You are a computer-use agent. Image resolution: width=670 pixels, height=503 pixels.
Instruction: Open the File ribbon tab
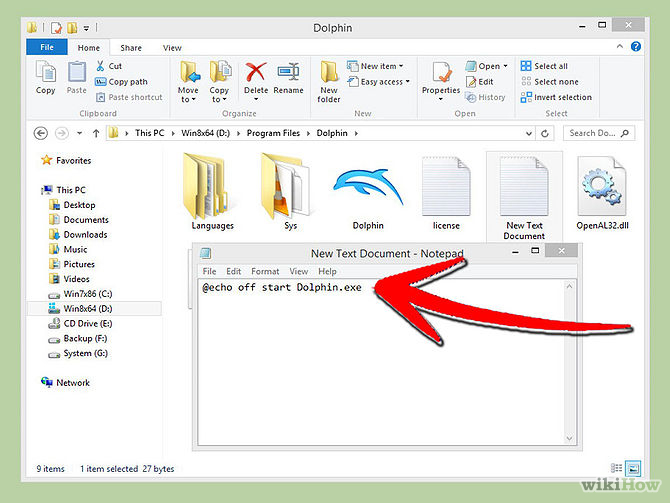click(x=47, y=47)
